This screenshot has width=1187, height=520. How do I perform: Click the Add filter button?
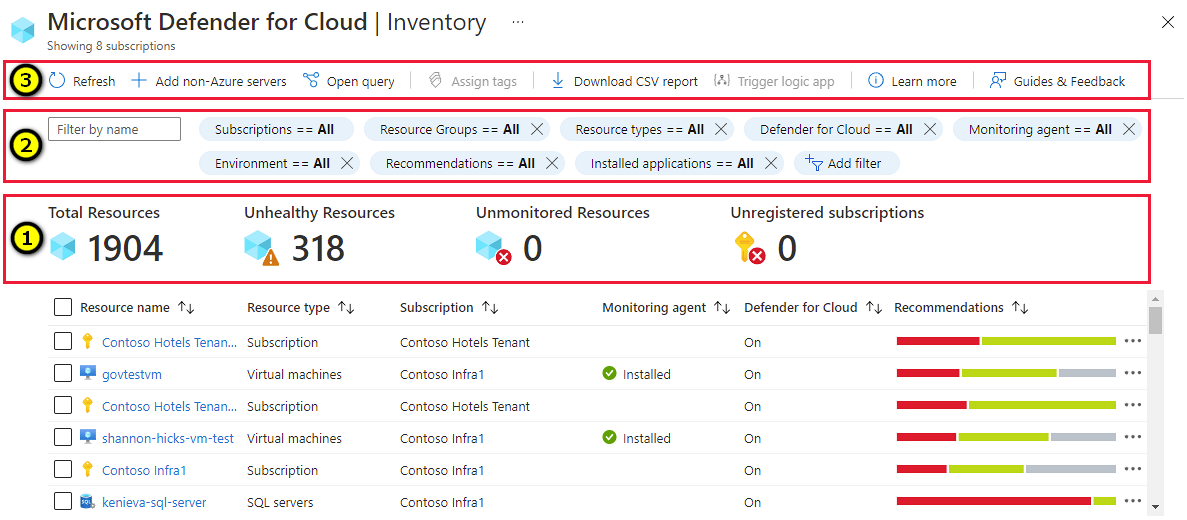tap(846, 163)
